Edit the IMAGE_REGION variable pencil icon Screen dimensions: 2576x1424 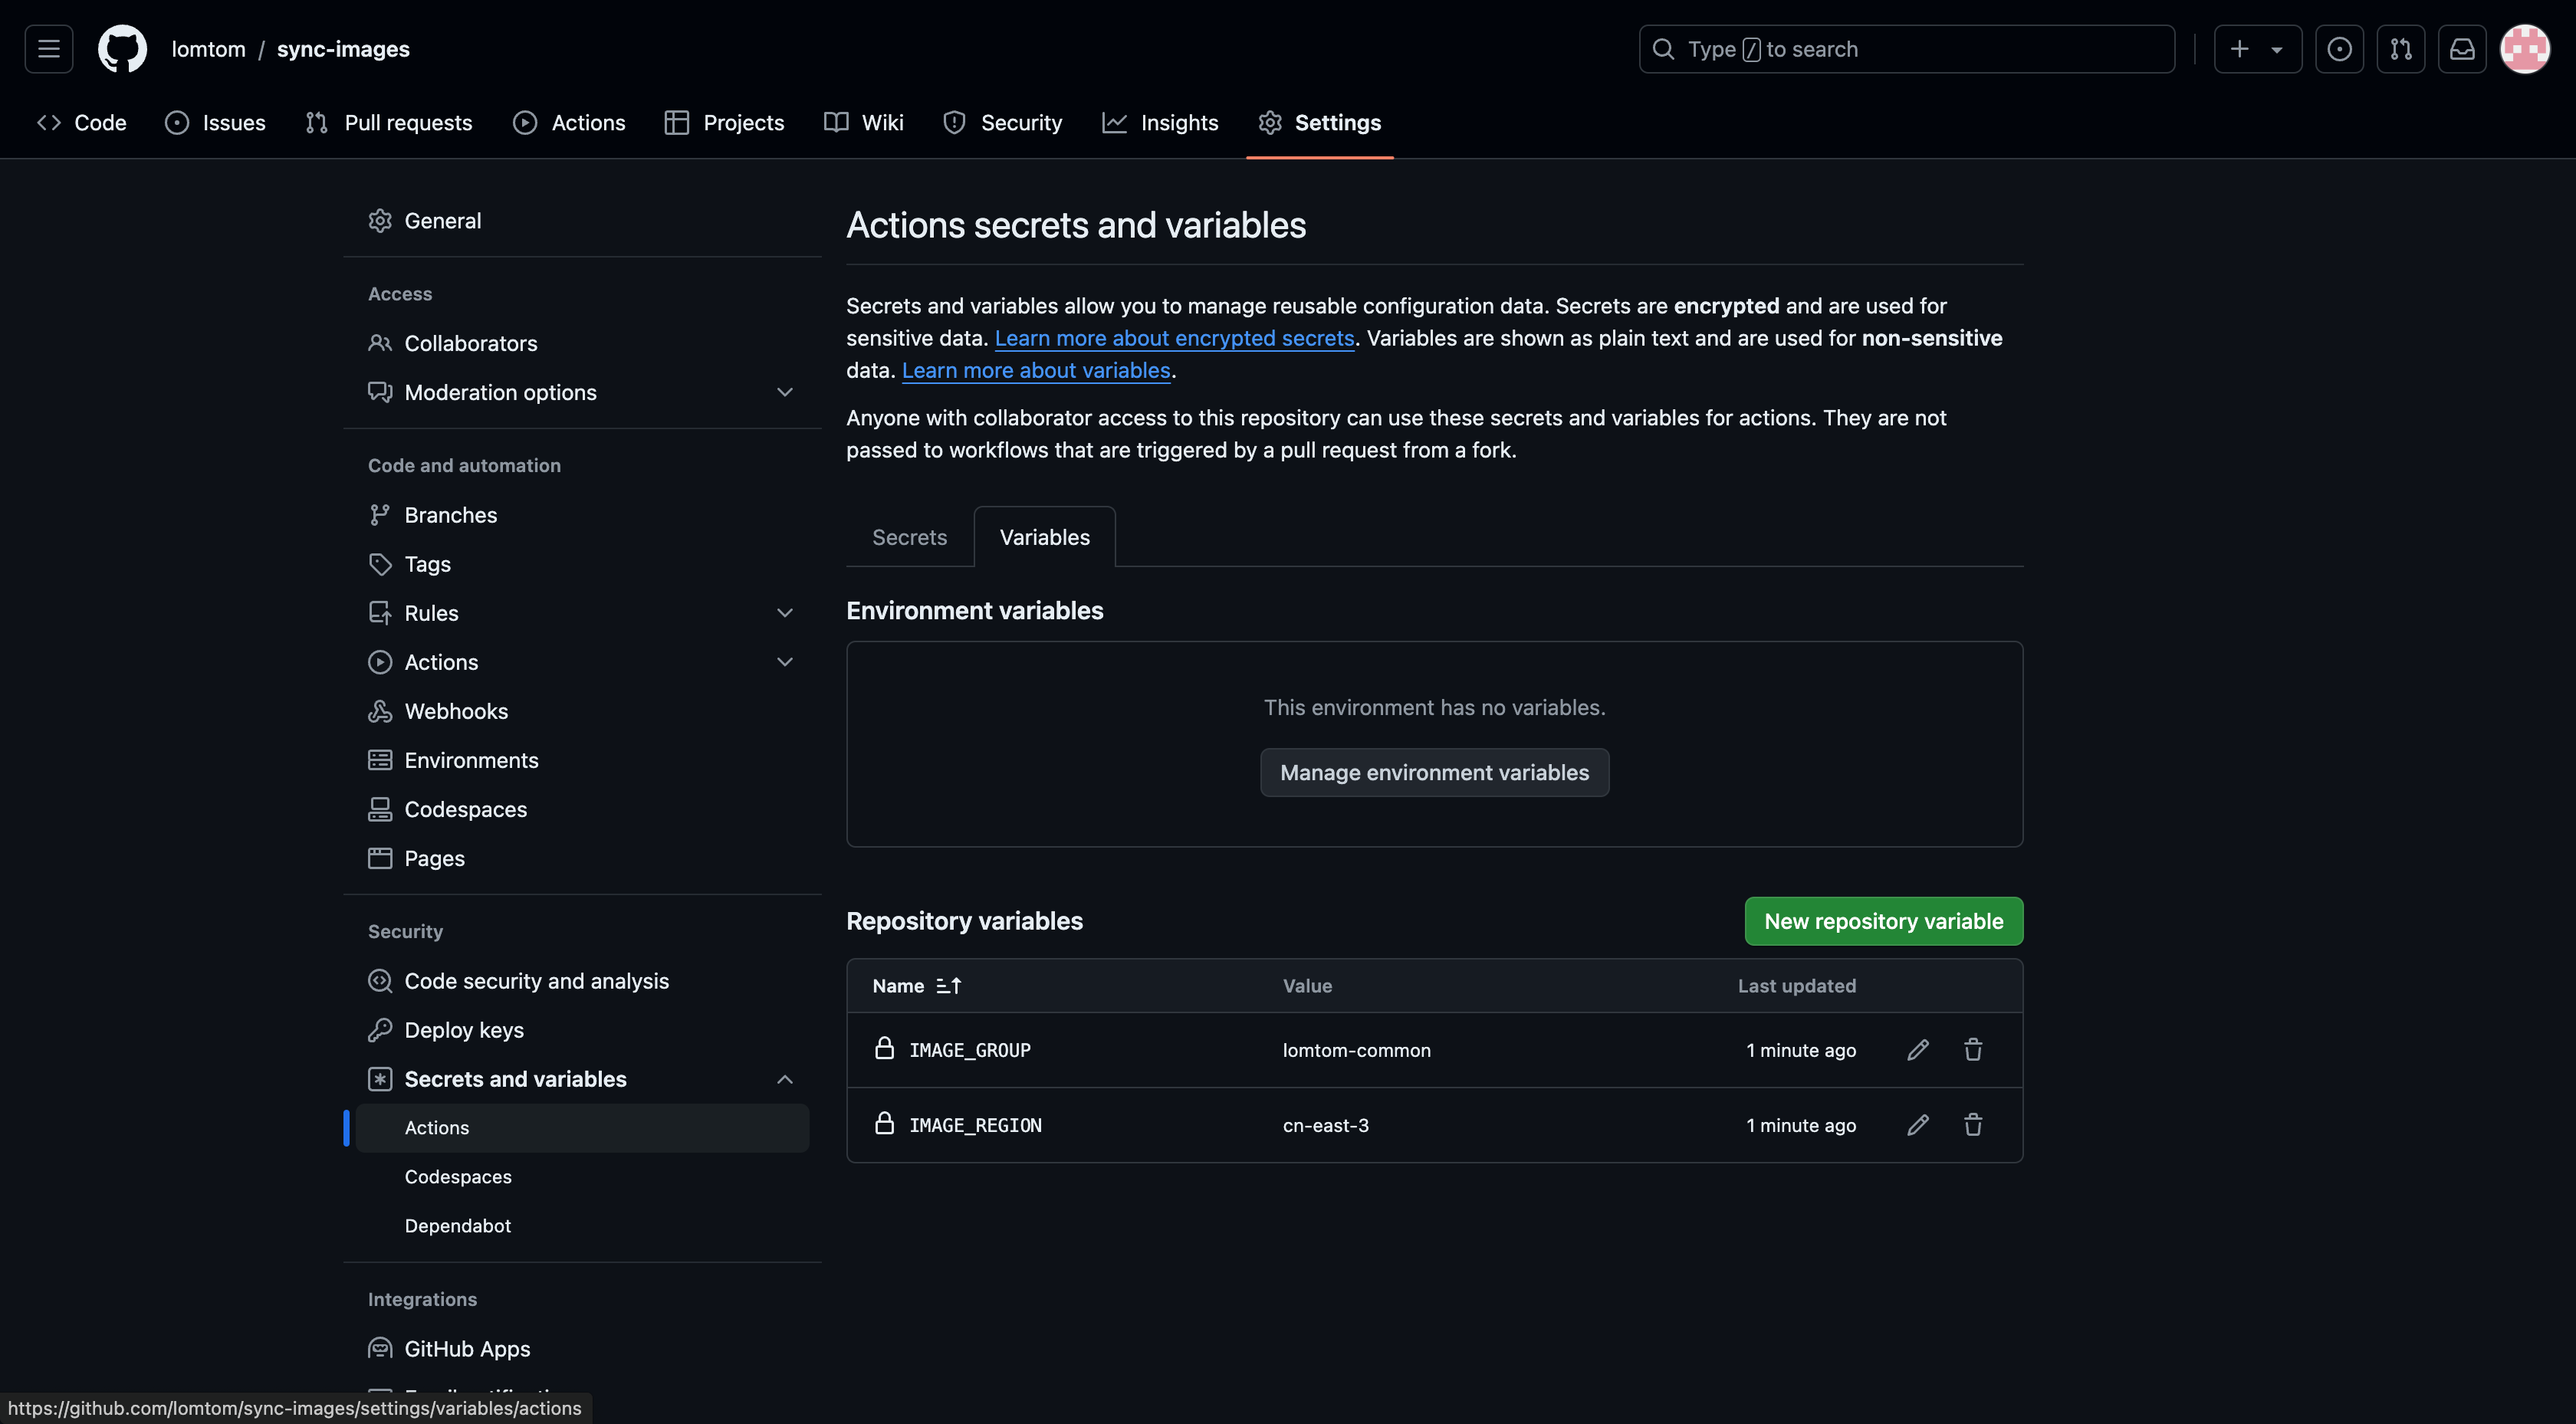pos(1917,1125)
